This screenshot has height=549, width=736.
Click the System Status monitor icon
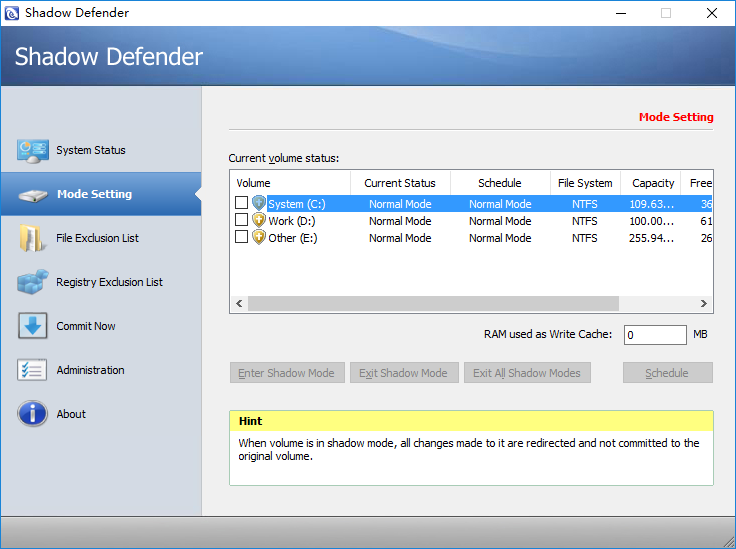32,151
